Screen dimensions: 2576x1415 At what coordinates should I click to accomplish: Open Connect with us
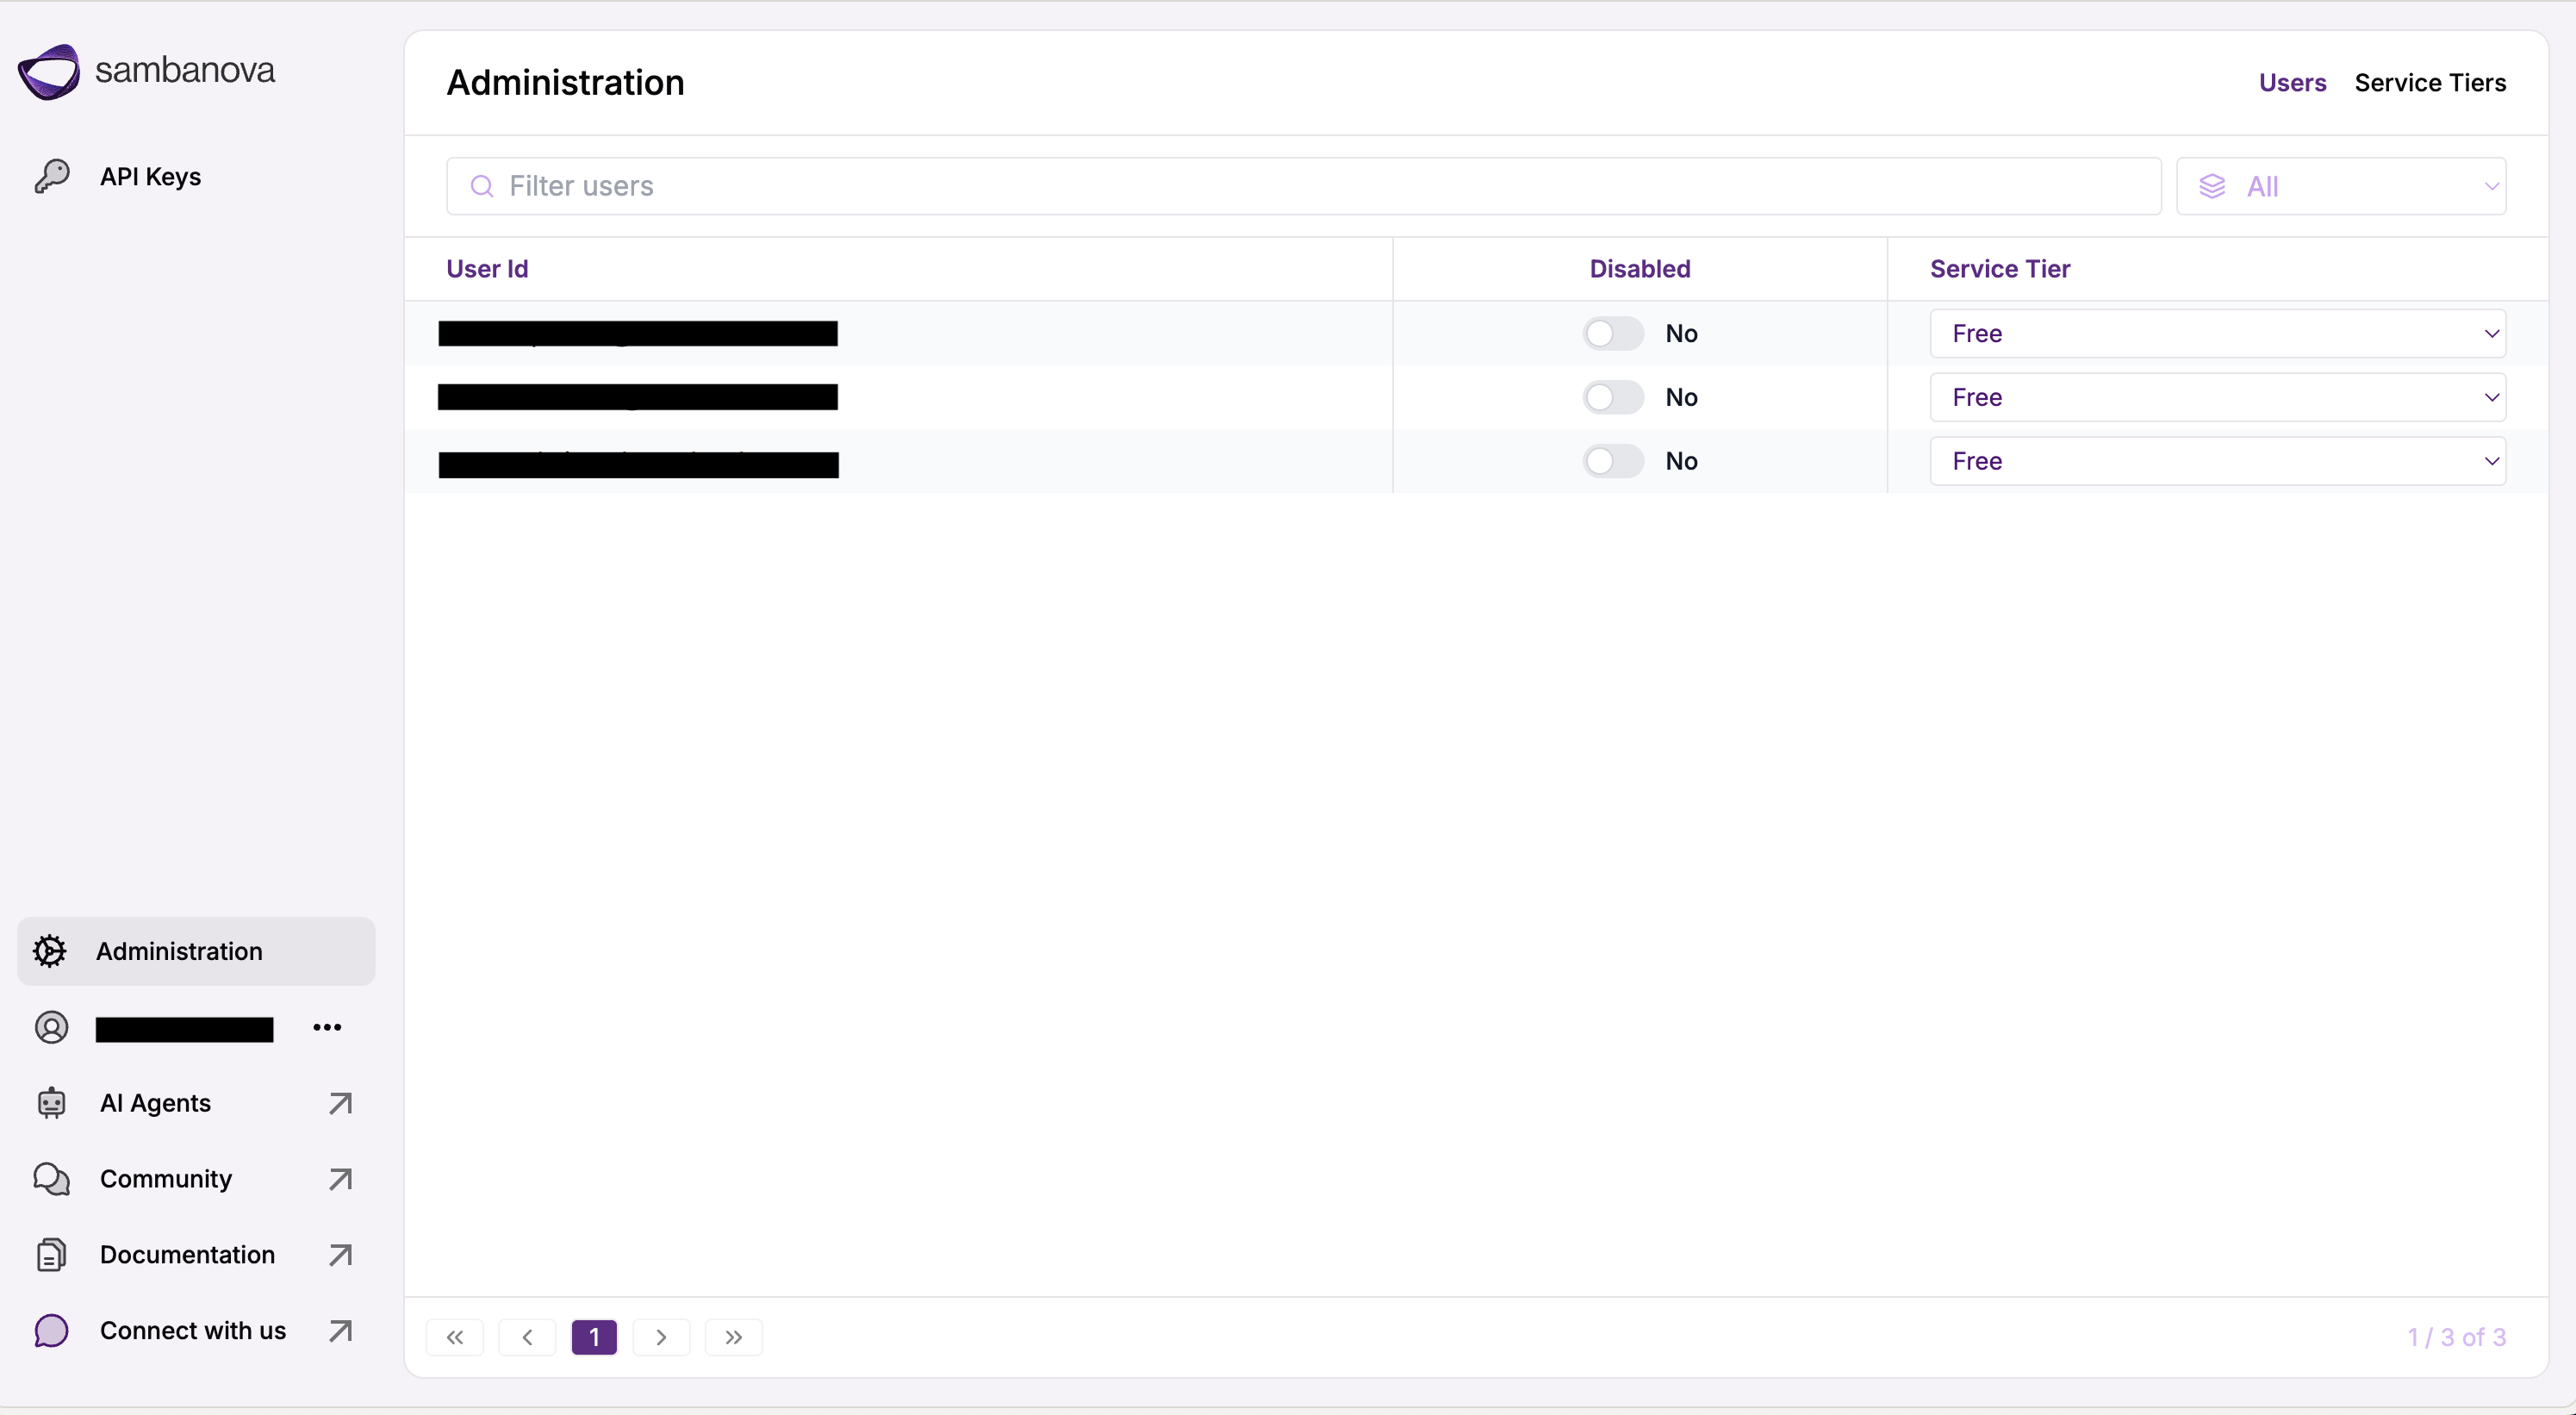pyautogui.click(x=192, y=1331)
